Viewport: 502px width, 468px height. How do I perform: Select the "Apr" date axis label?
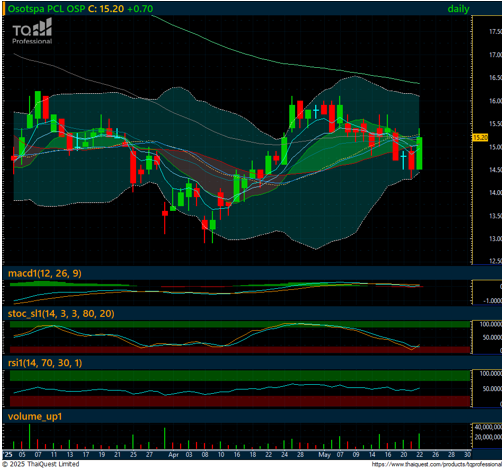point(173,455)
